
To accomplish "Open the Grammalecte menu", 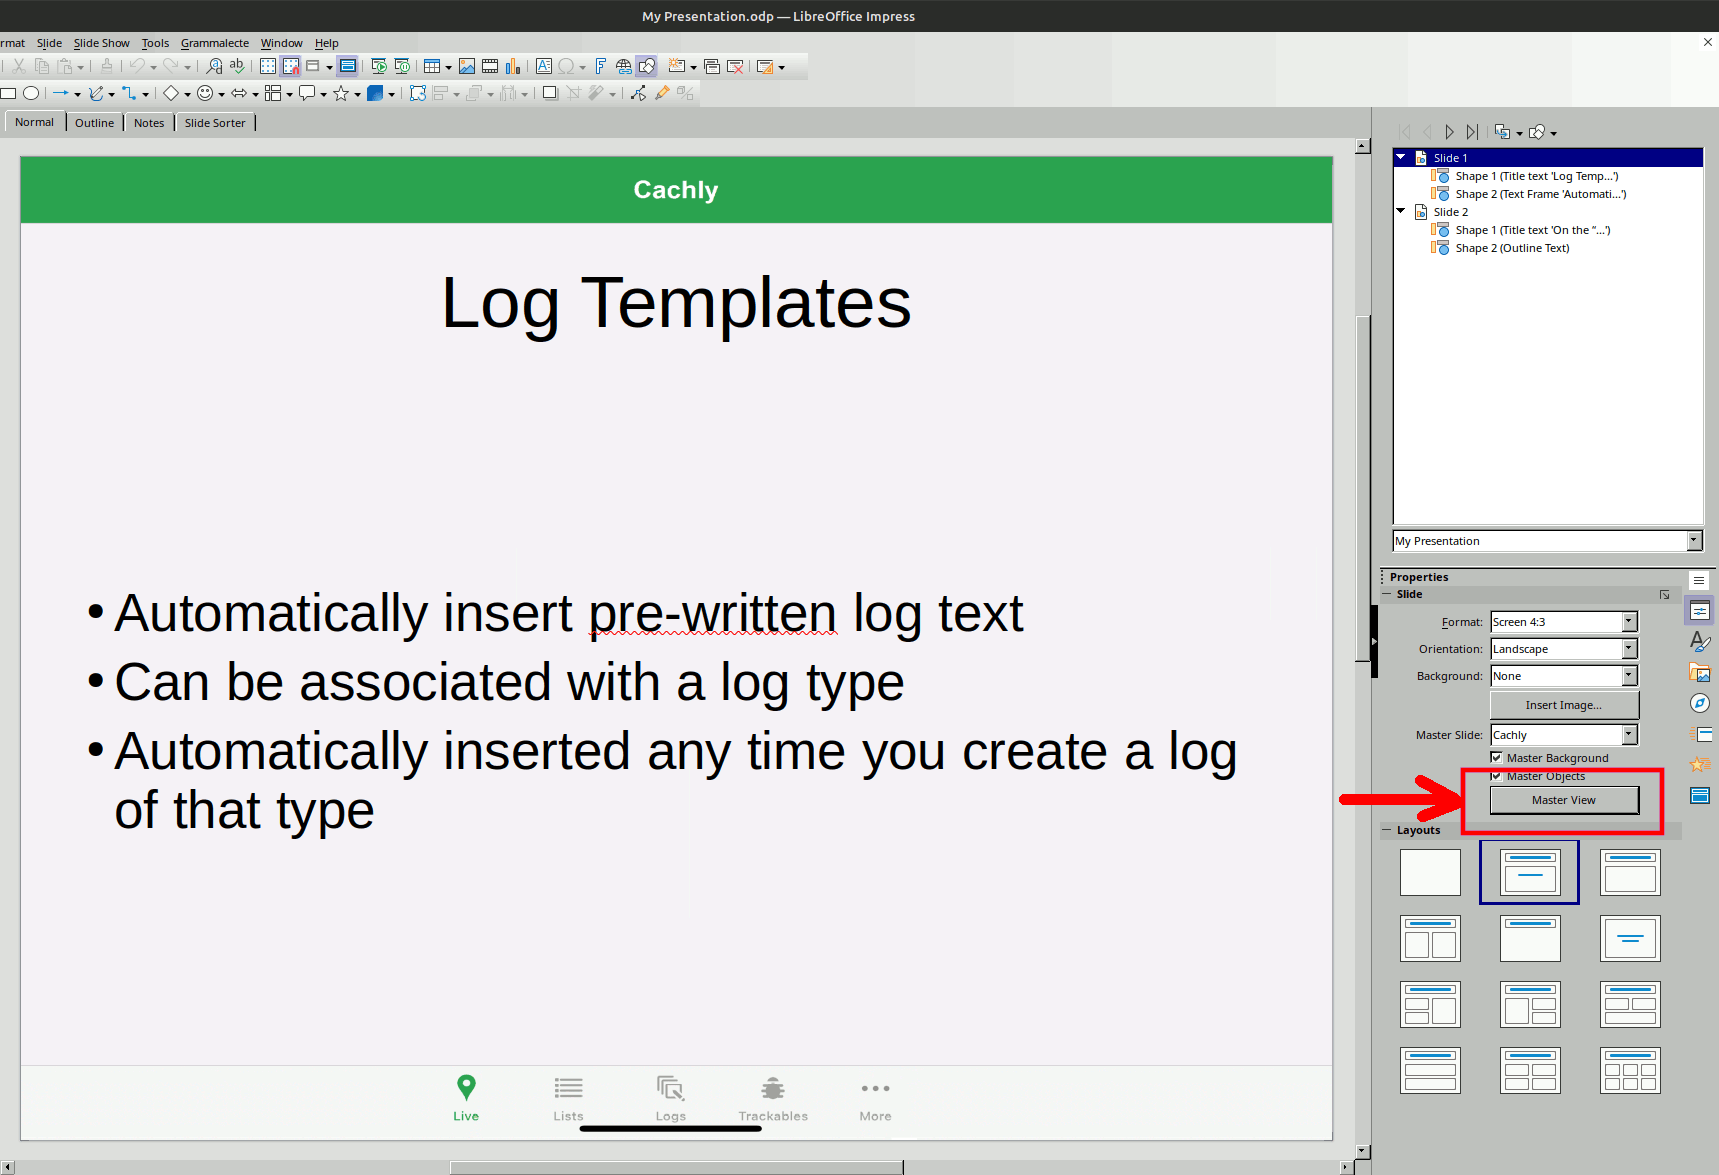I will (215, 43).
